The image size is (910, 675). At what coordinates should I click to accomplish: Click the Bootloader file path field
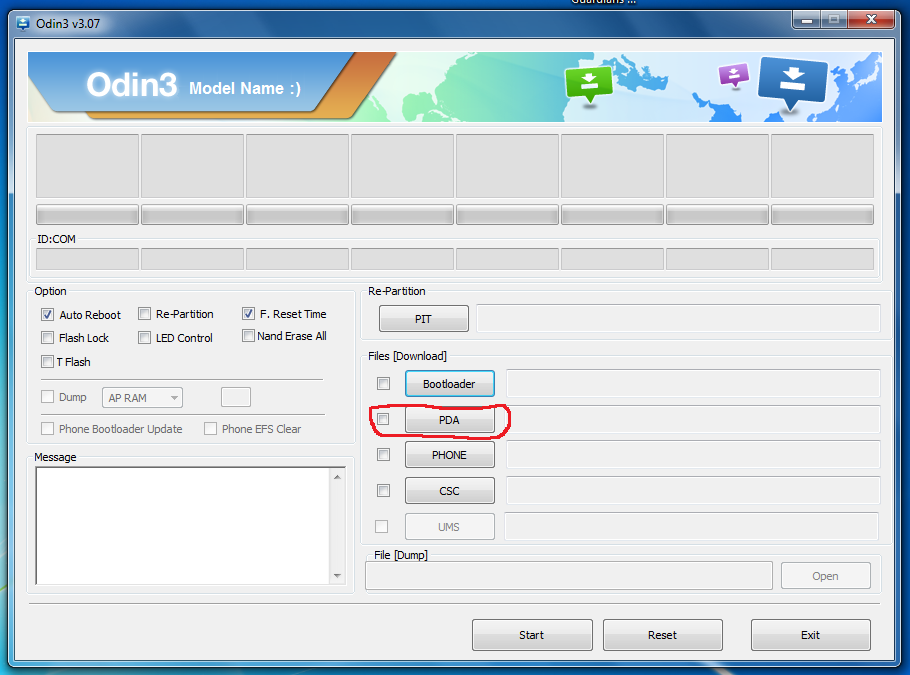coord(694,383)
